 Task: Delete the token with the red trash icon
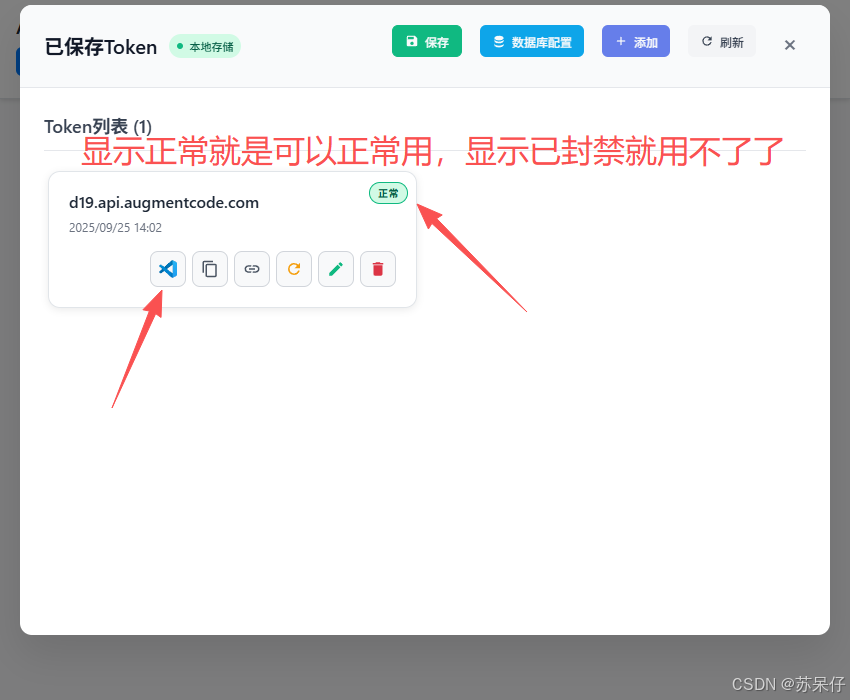[377, 269]
